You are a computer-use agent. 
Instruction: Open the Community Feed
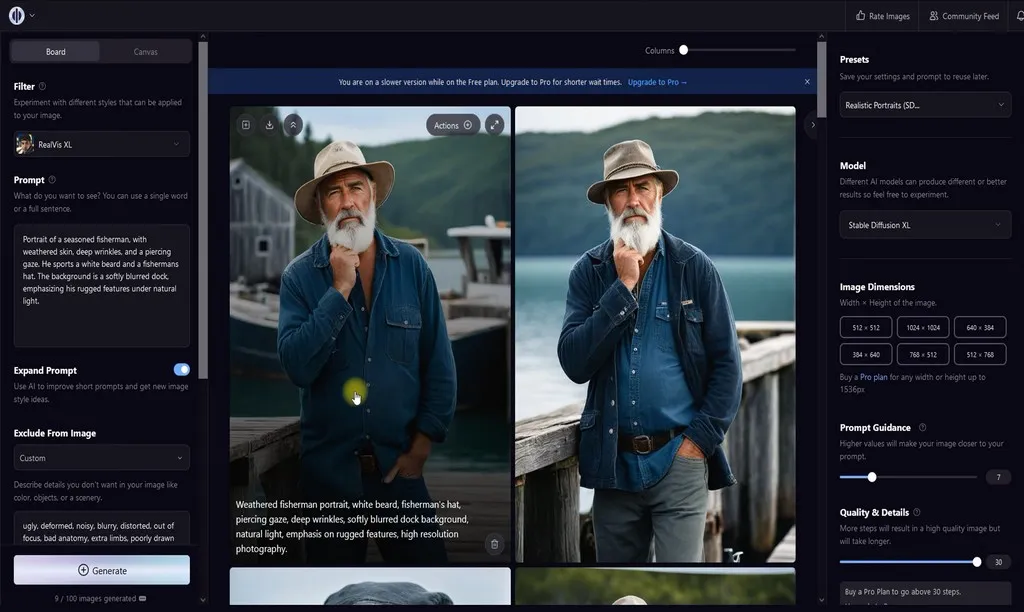pyautogui.click(x=964, y=16)
